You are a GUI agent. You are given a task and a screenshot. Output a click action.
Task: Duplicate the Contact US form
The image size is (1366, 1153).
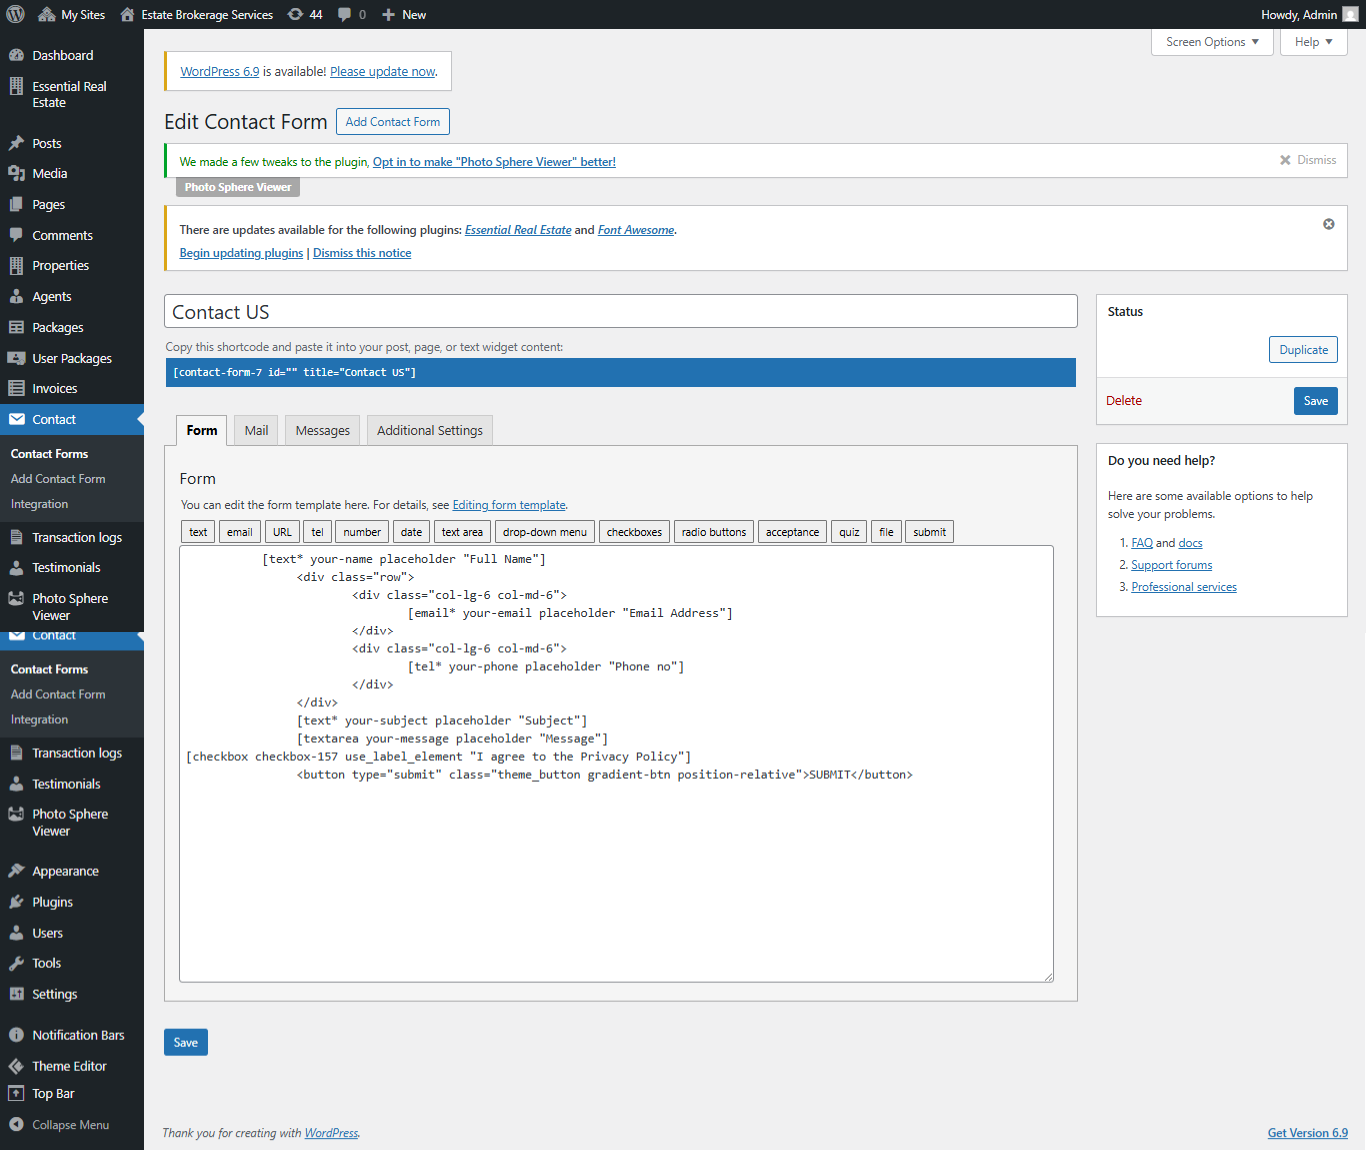click(x=1302, y=349)
